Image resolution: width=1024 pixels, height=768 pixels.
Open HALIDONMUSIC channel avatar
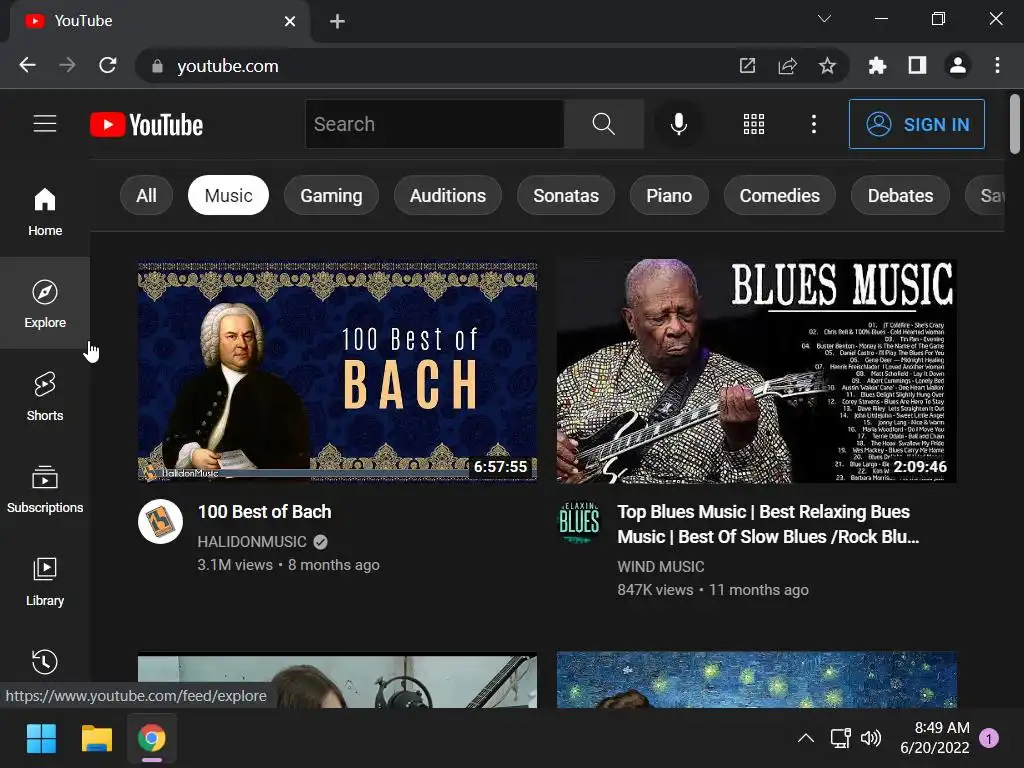161,521
